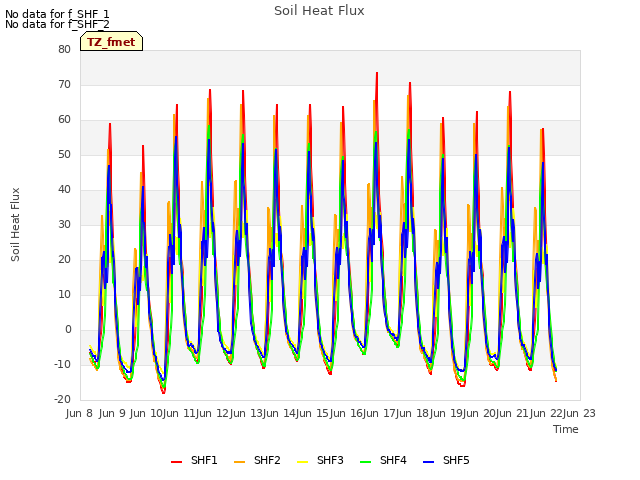
Task: Select the SHF3 legend label
Action: coord(330,460)
